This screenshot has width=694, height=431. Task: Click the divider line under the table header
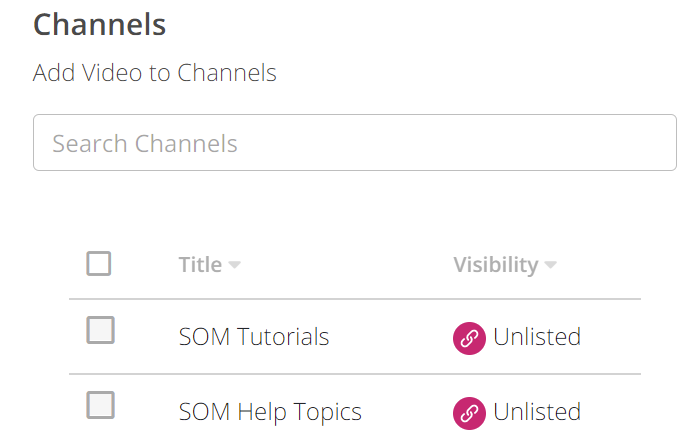click(355, 299)
